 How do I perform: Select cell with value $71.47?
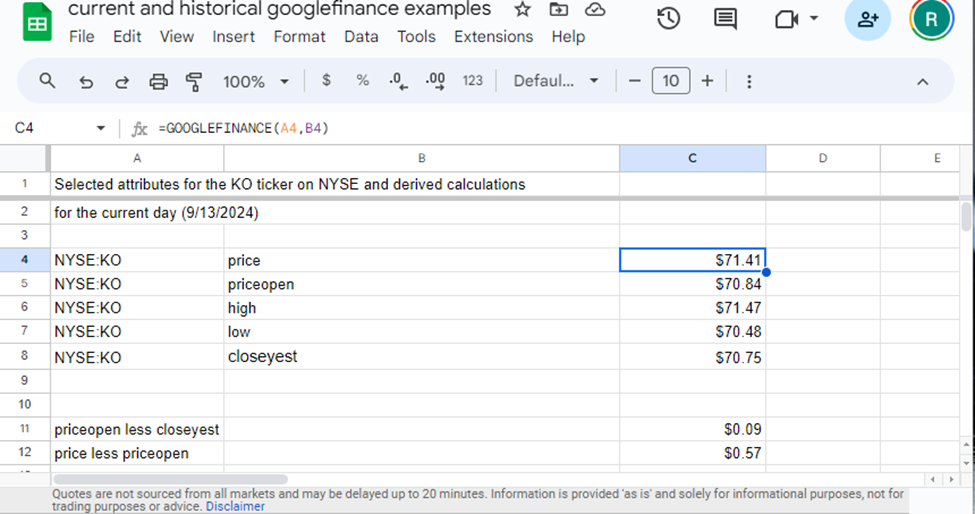tap(693, 308)
